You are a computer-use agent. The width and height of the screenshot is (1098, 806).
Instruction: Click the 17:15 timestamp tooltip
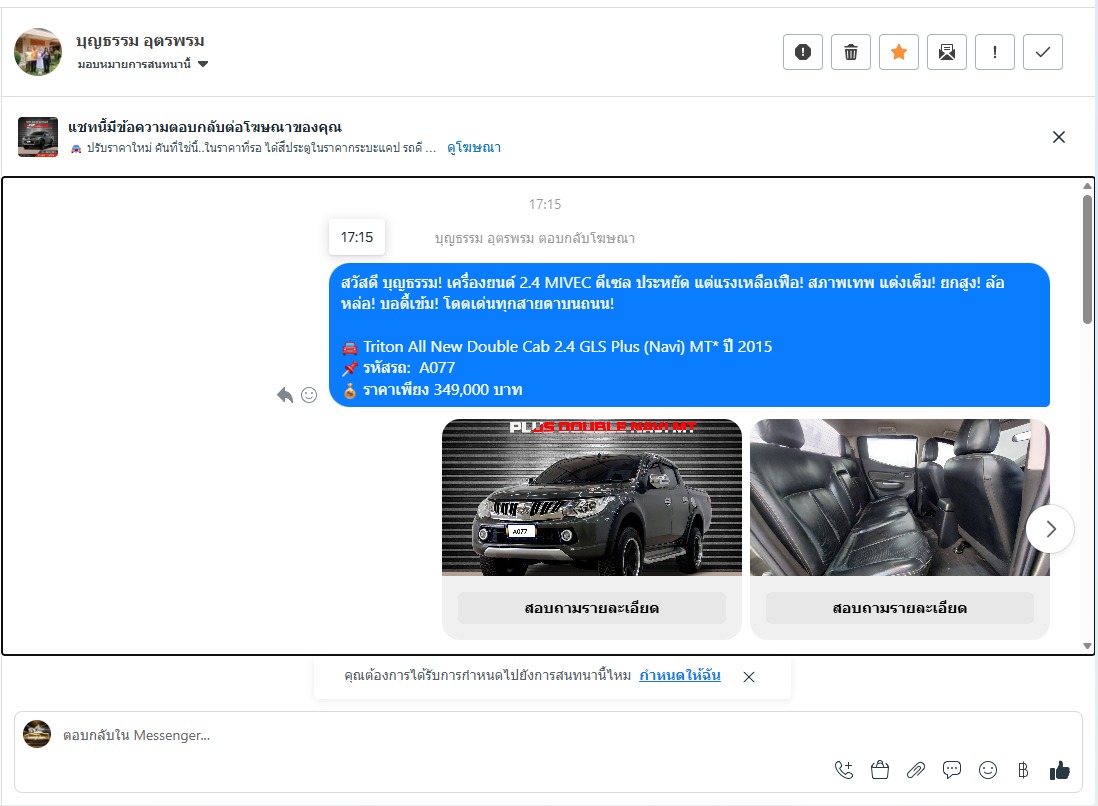(357, 237)
